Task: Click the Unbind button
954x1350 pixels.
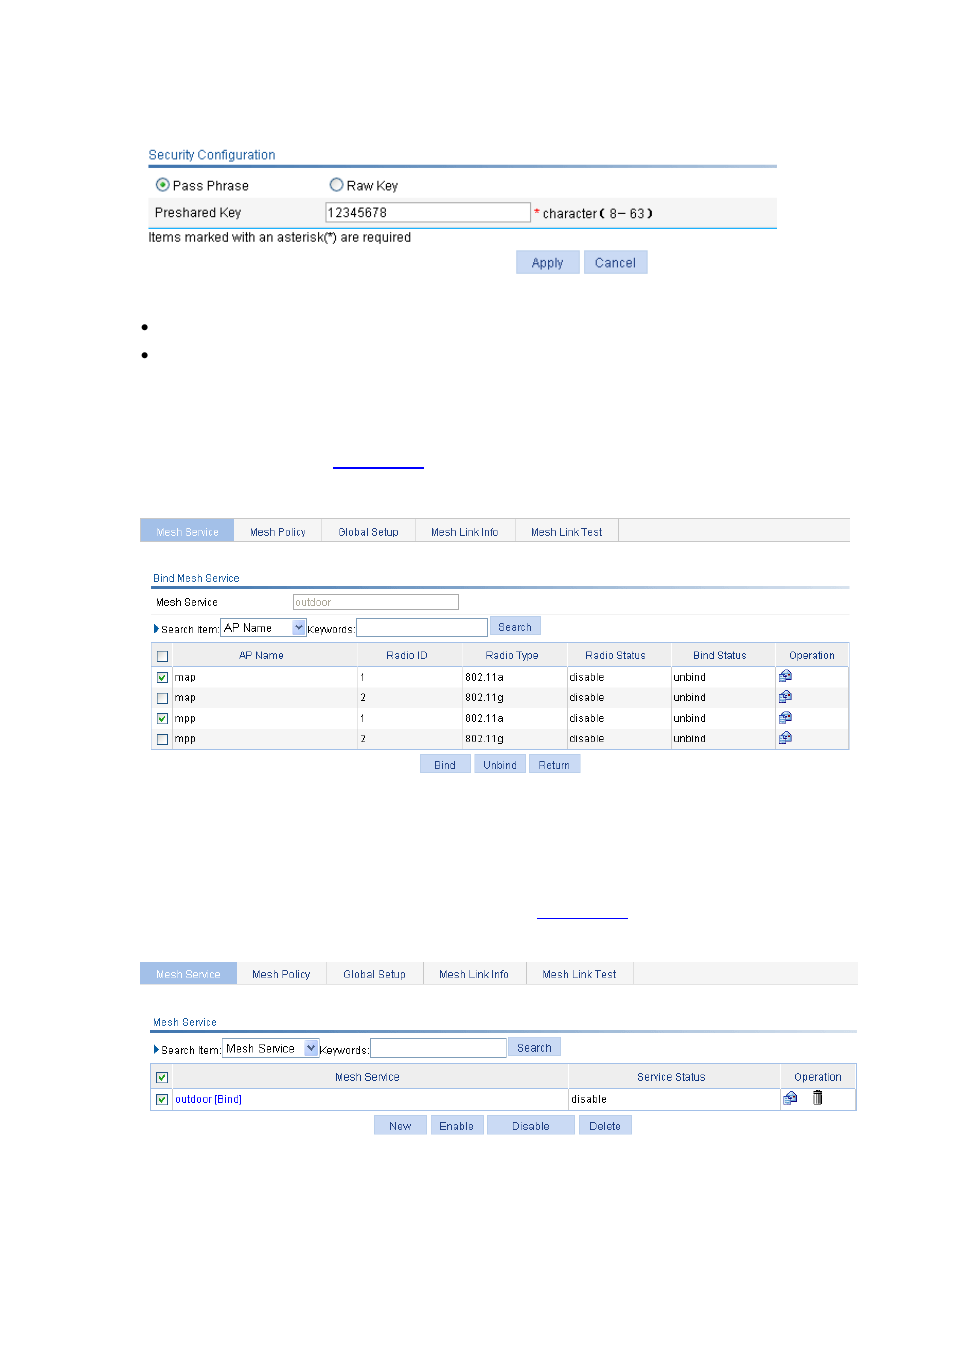Action: click(500, 765)
